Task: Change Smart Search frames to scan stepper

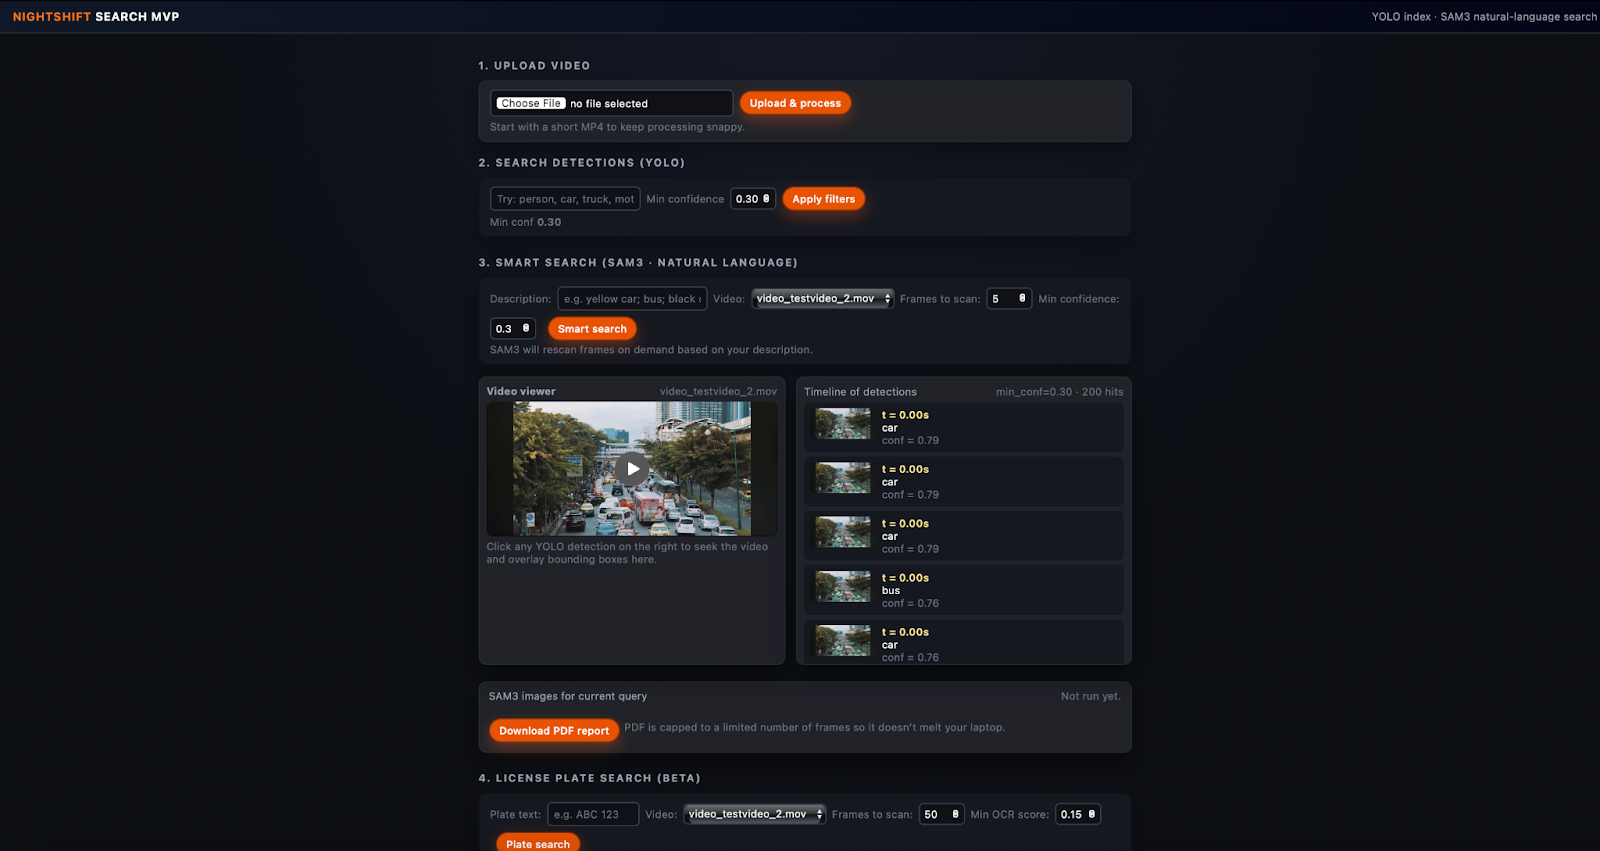Action: 1021,299
